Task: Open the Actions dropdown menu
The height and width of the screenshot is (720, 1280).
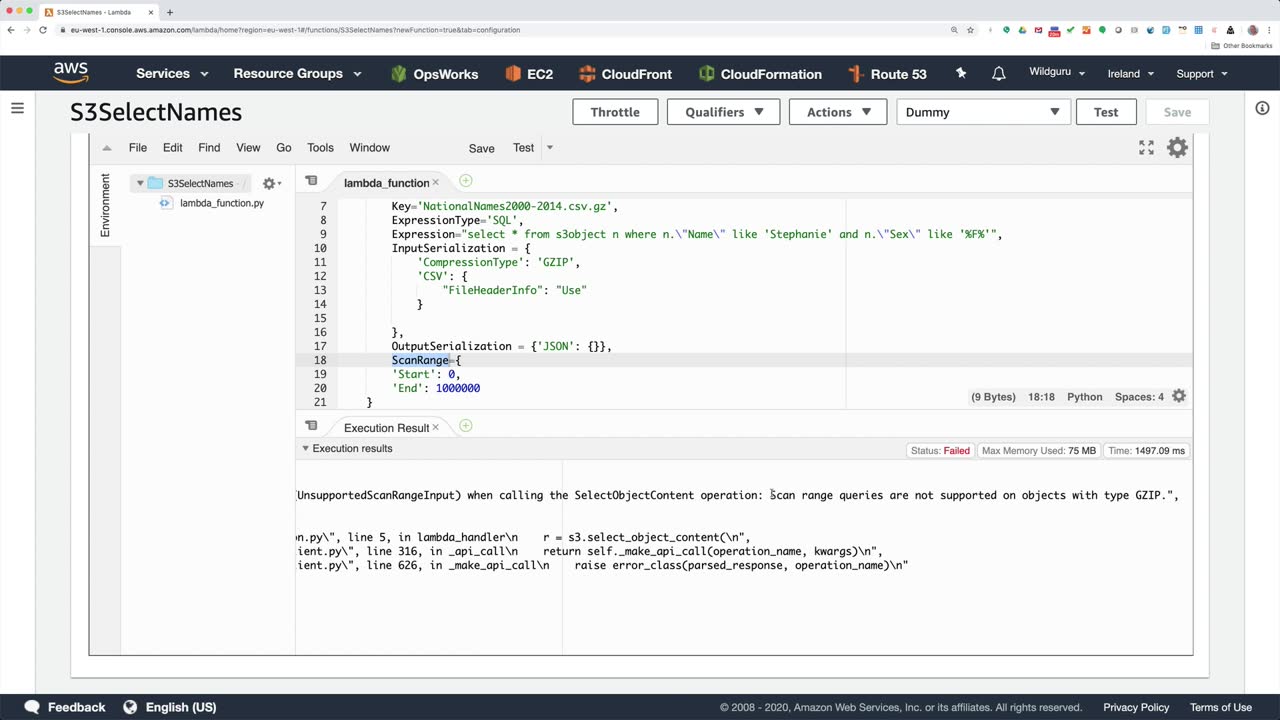Action: (x=838, y=112)
